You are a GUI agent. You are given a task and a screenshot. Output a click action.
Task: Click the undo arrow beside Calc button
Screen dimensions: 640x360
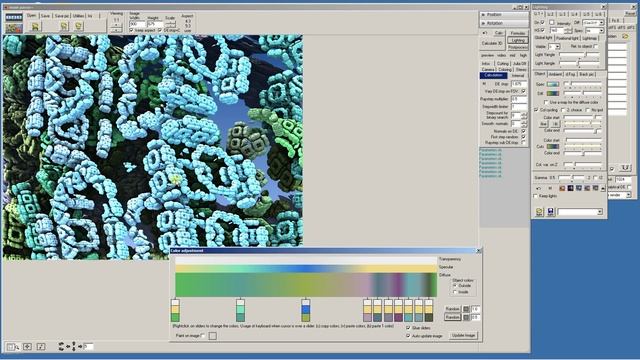(485, 33)
